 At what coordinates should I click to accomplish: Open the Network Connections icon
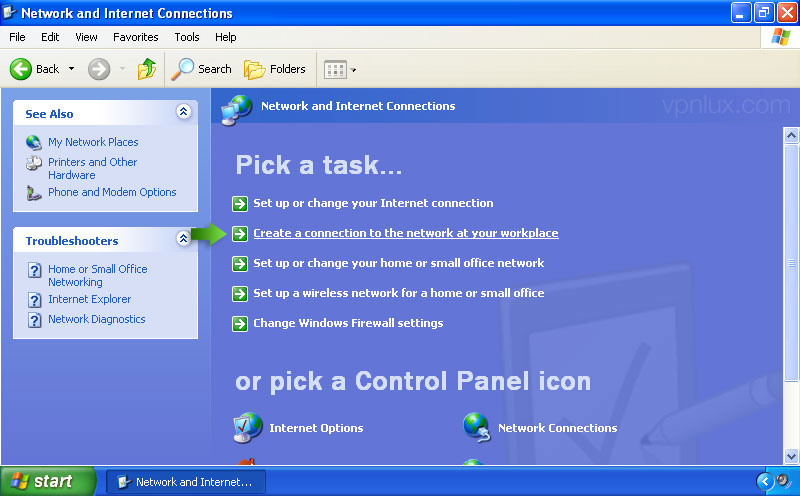pyautogui.click(x=477, y=428)
